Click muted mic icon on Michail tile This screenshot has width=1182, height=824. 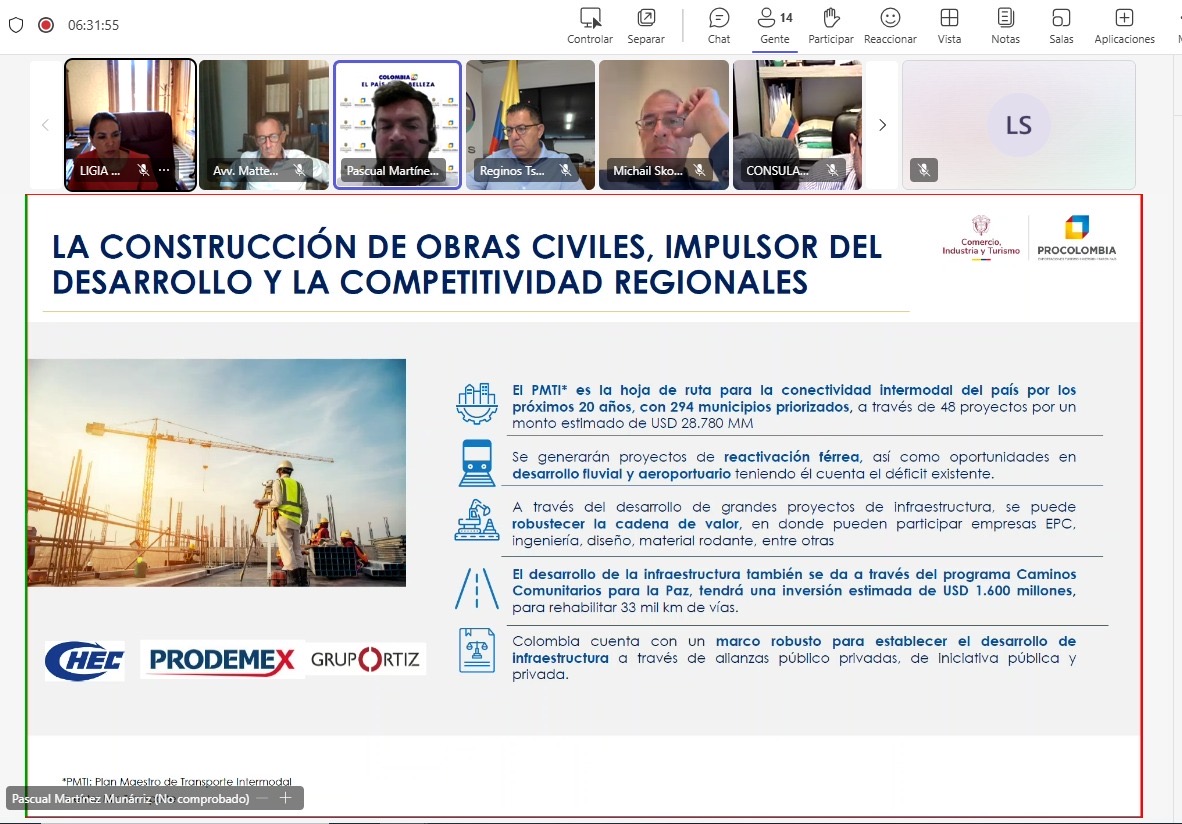(x=699, y=170)
